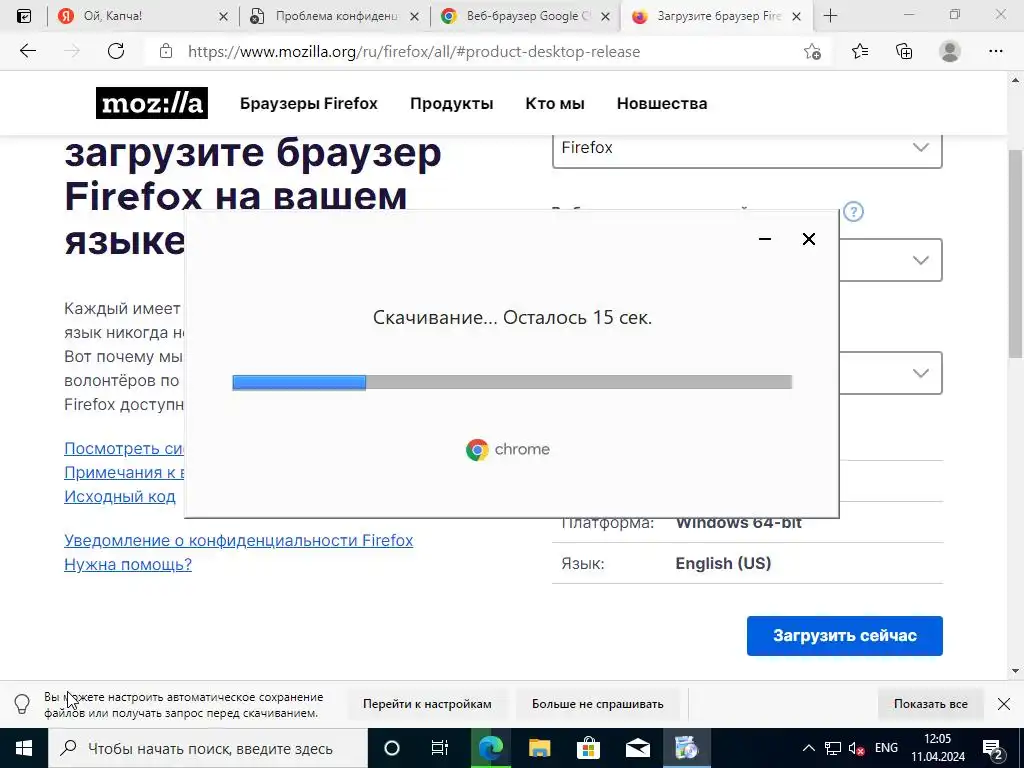This screenshot has width=1024, height=768.
Task: Click the network icon in the tray
Action: click(833, 748)
